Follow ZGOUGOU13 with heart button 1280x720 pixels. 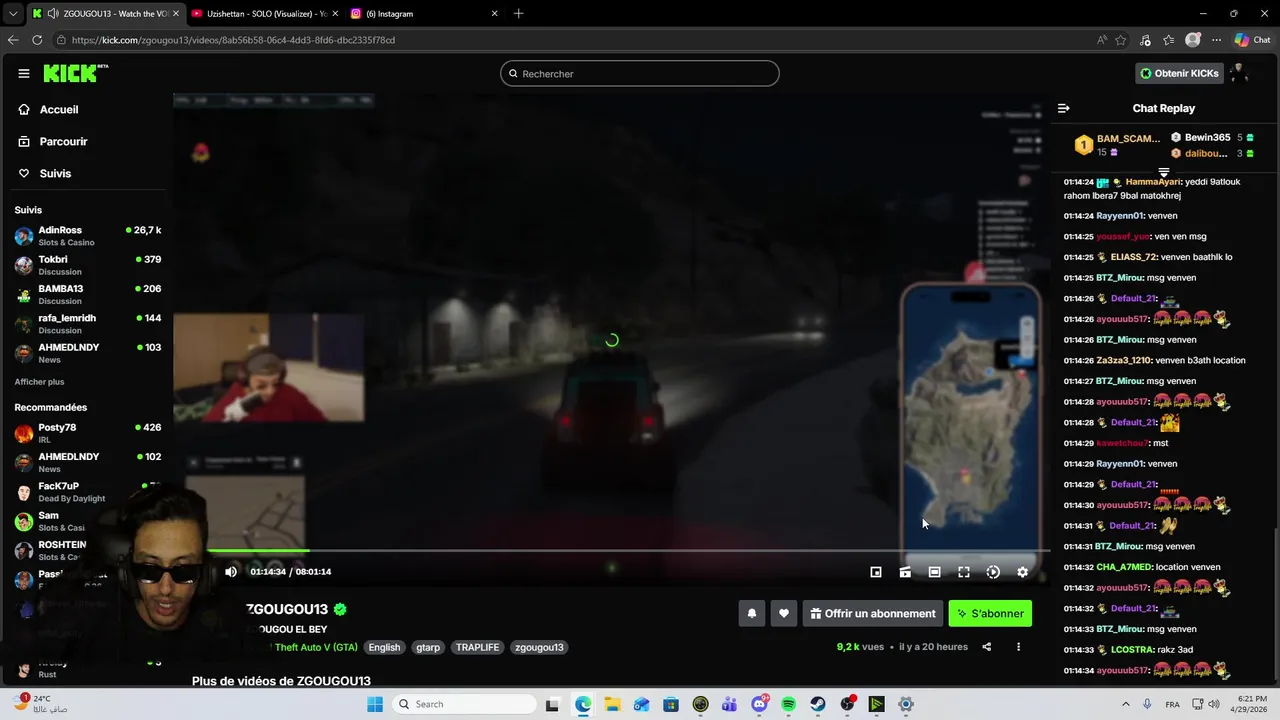coord(784,614)
